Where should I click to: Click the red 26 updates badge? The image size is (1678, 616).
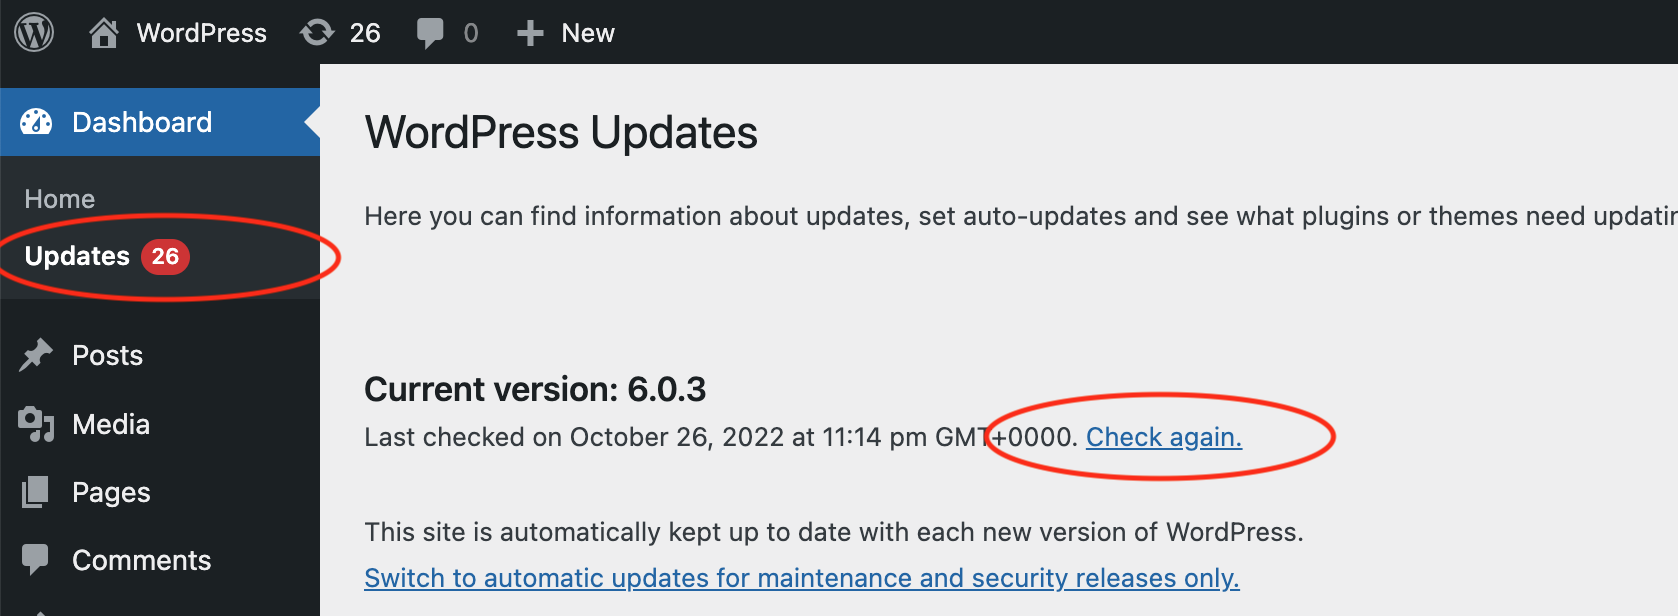pos(165,257)
